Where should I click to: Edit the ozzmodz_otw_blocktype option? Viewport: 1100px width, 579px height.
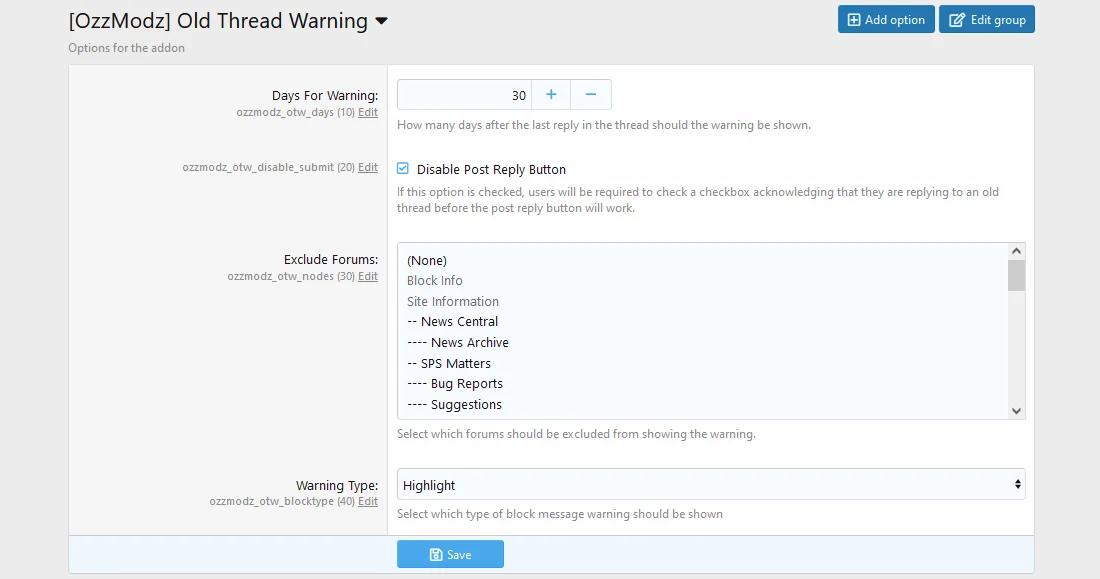coord(368,502)
